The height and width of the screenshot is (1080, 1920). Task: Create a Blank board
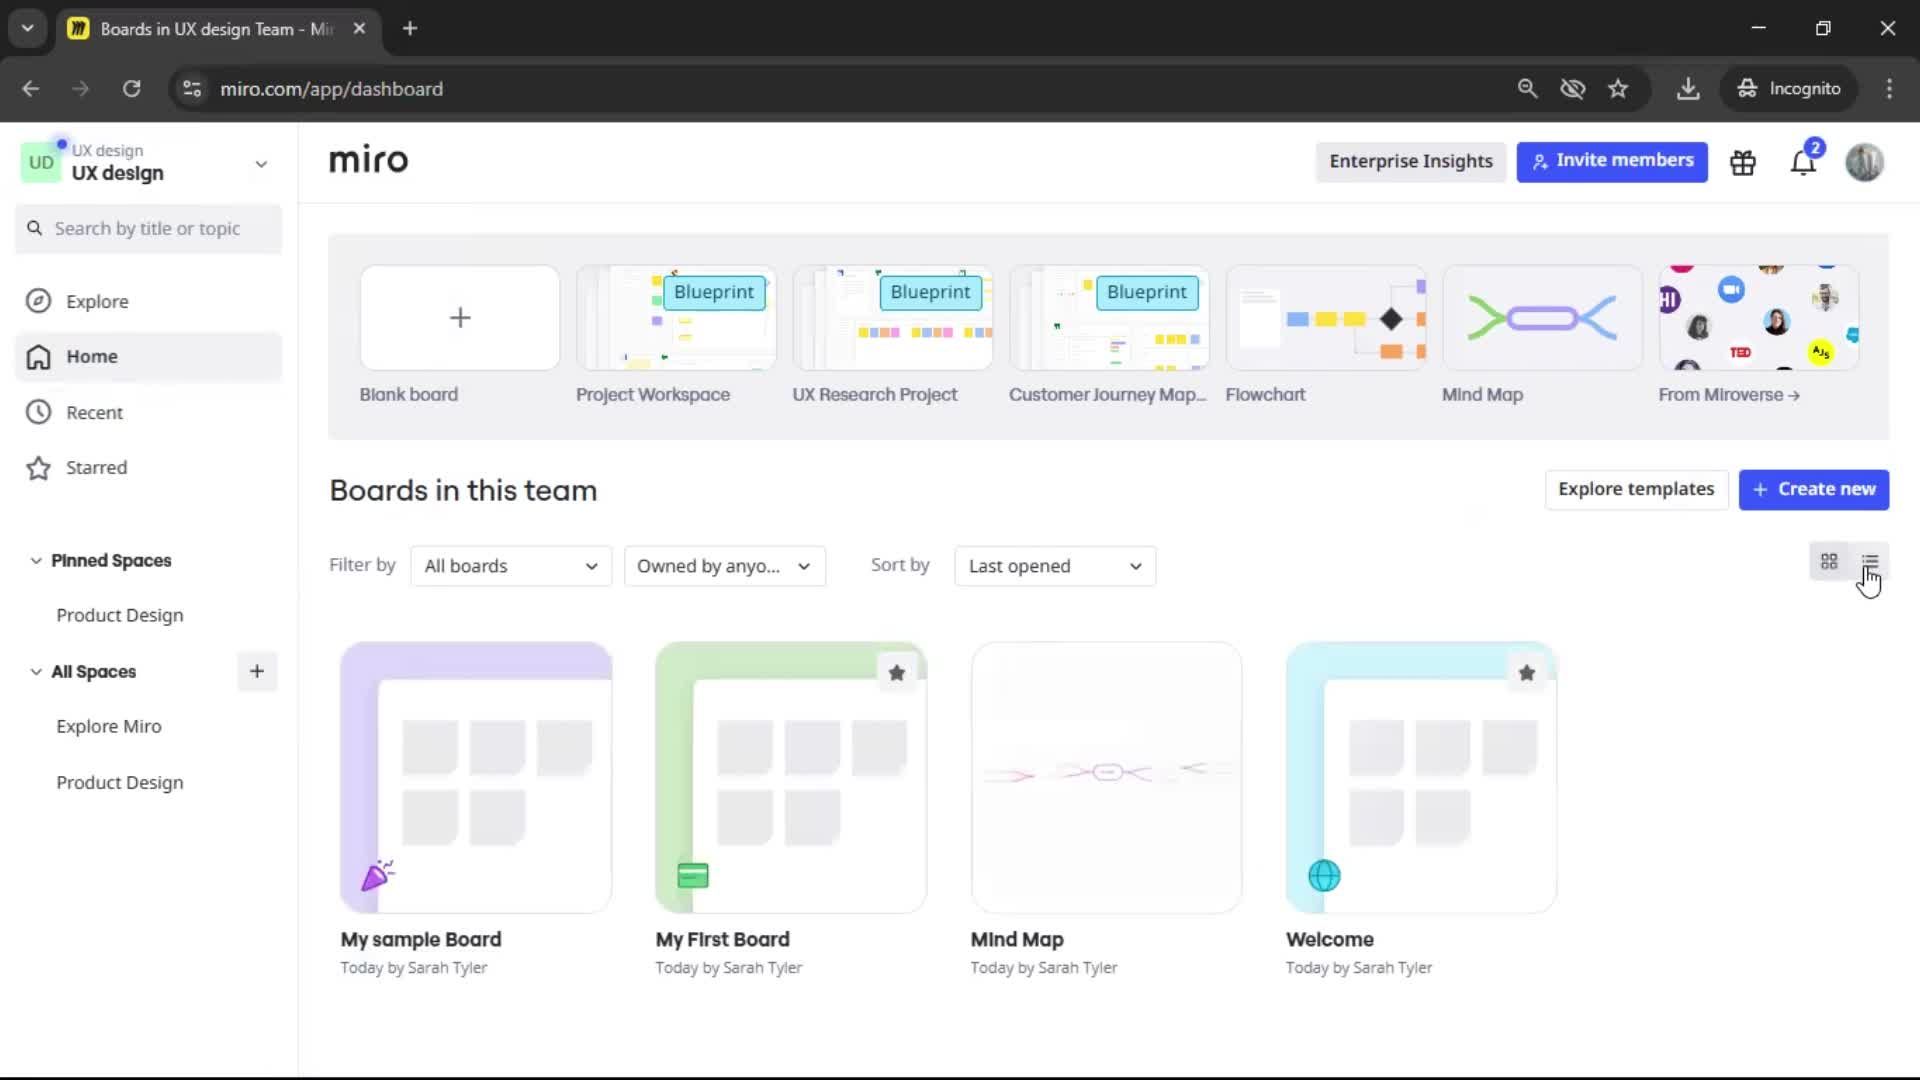460,318
